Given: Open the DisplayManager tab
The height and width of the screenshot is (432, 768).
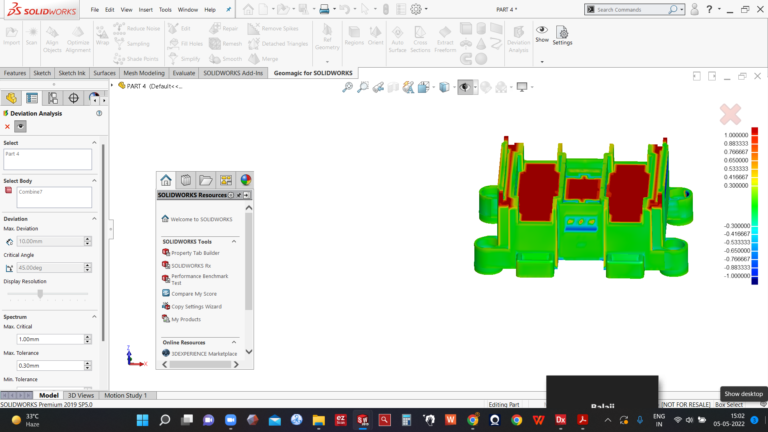Looking at the screenshot, I should point(94,98).
